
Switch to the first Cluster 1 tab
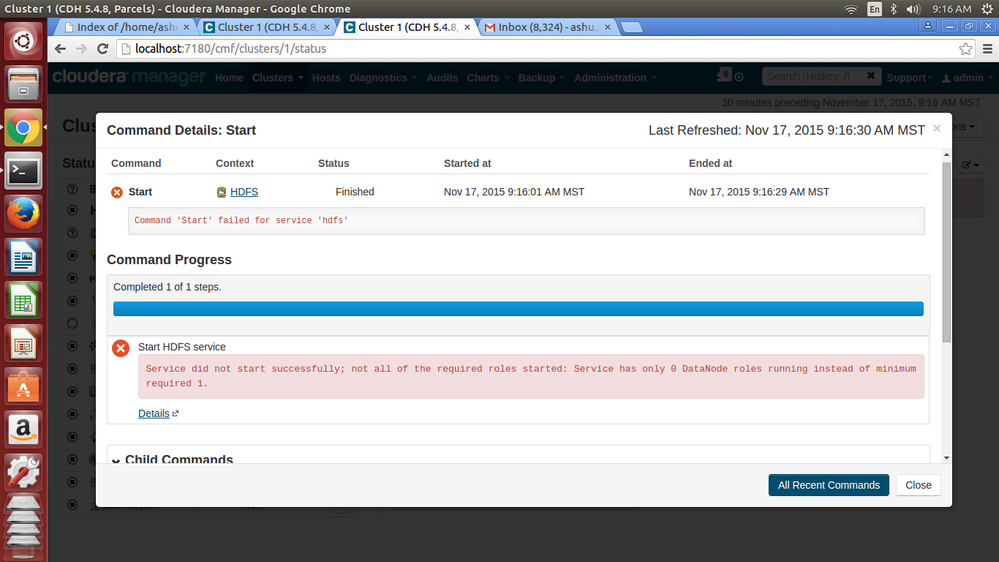(266, 27)
